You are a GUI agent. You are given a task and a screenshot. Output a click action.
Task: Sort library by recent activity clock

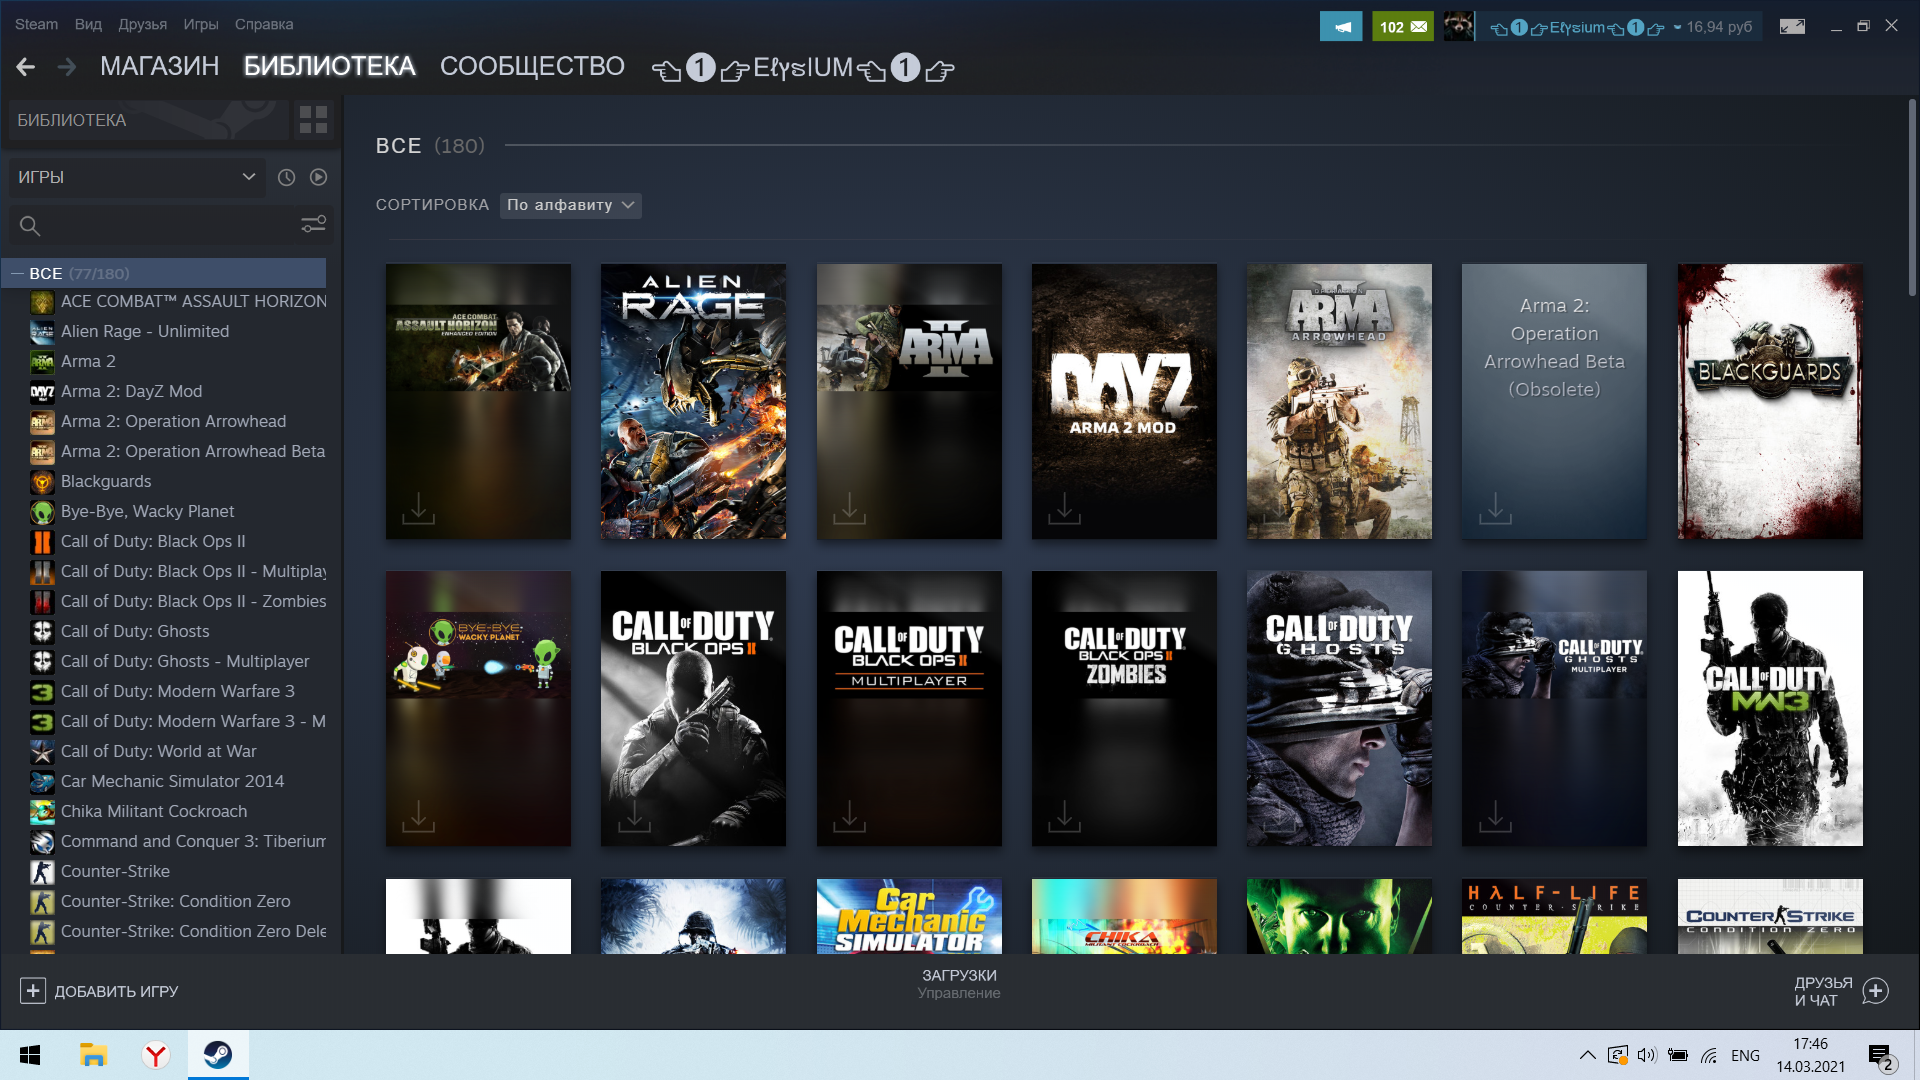[286, 177]
